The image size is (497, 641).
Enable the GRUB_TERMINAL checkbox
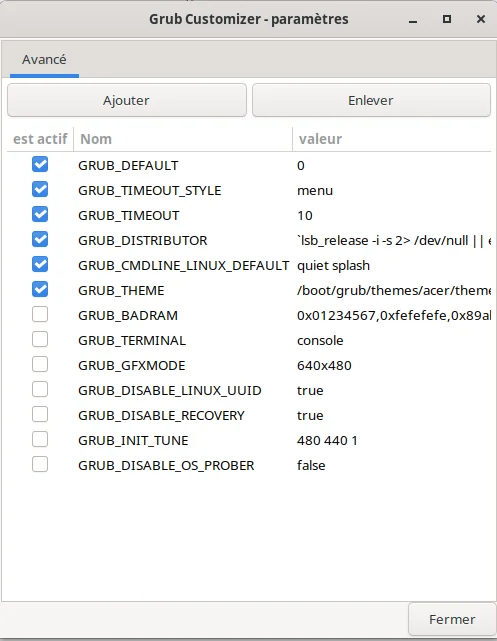(40, 339)
